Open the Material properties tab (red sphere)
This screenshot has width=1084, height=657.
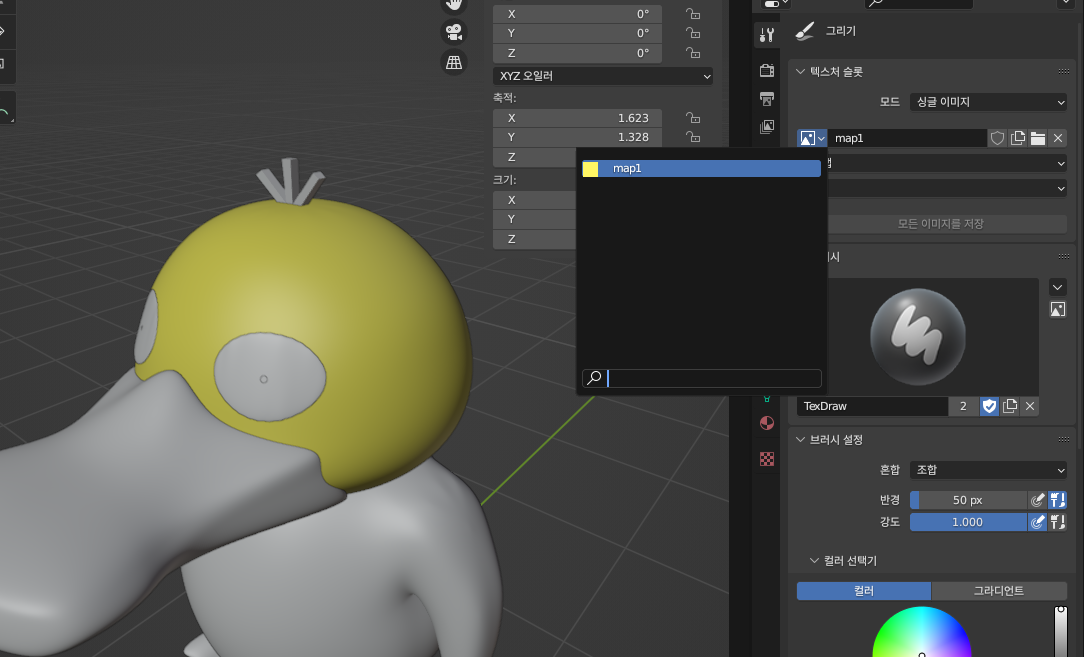pos(767,423)
